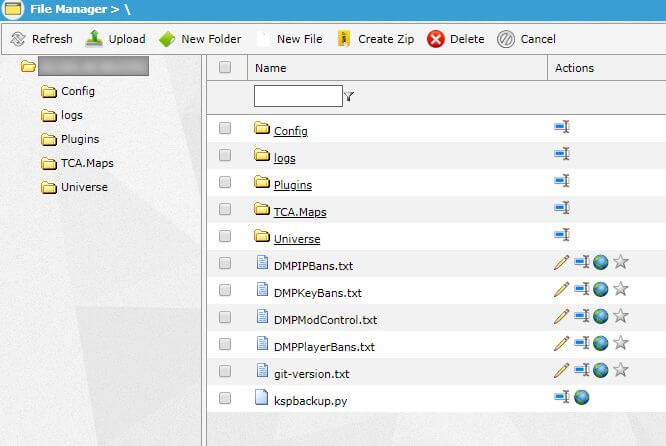
Task: Click the star icon for DMPKeyBans.txt
Action: [x=620, y=289]
